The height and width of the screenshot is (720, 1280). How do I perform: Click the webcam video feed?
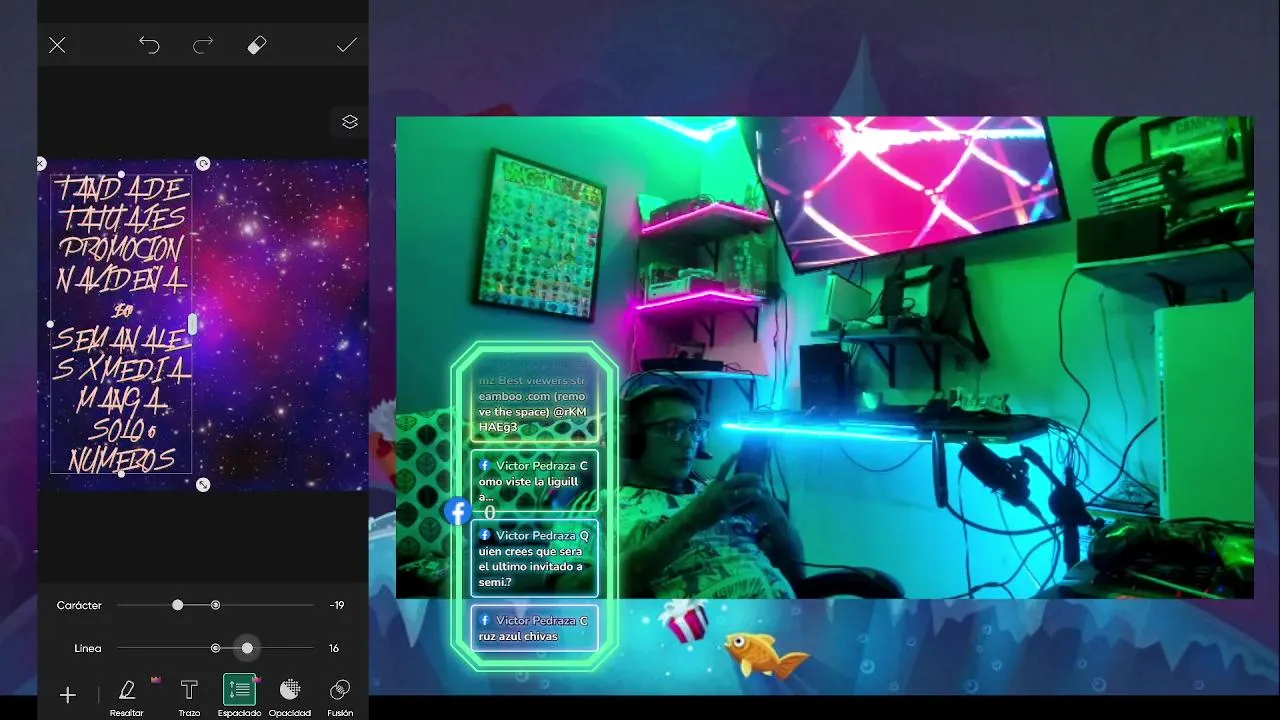pyautogui.click(x=824, y=357)
